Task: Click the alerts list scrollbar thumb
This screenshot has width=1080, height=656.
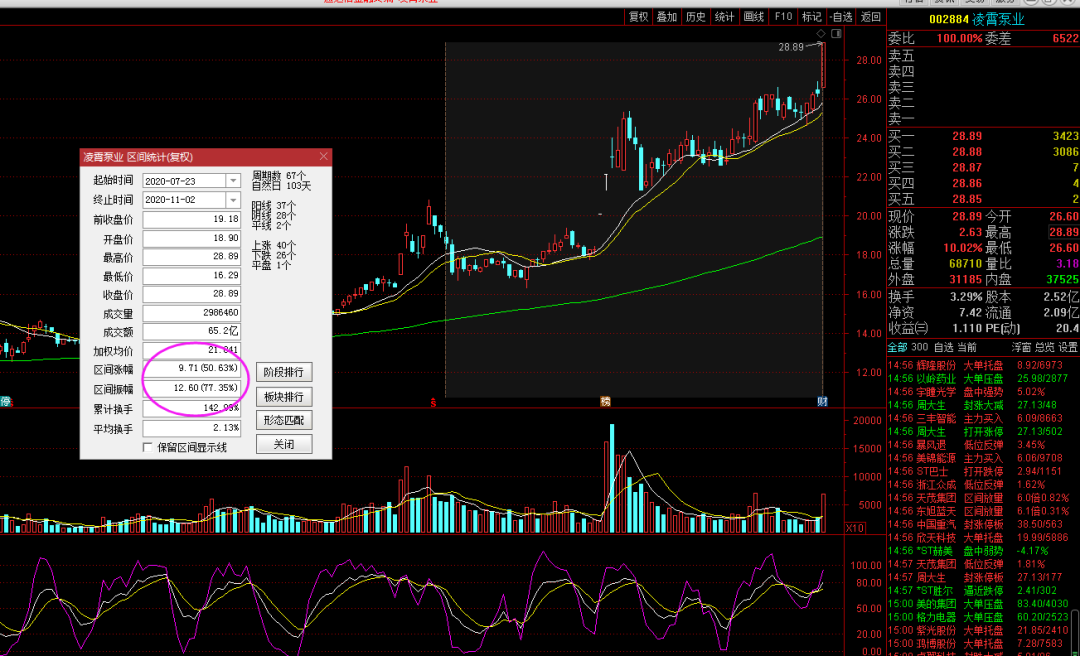Action: click(1074, 631)
